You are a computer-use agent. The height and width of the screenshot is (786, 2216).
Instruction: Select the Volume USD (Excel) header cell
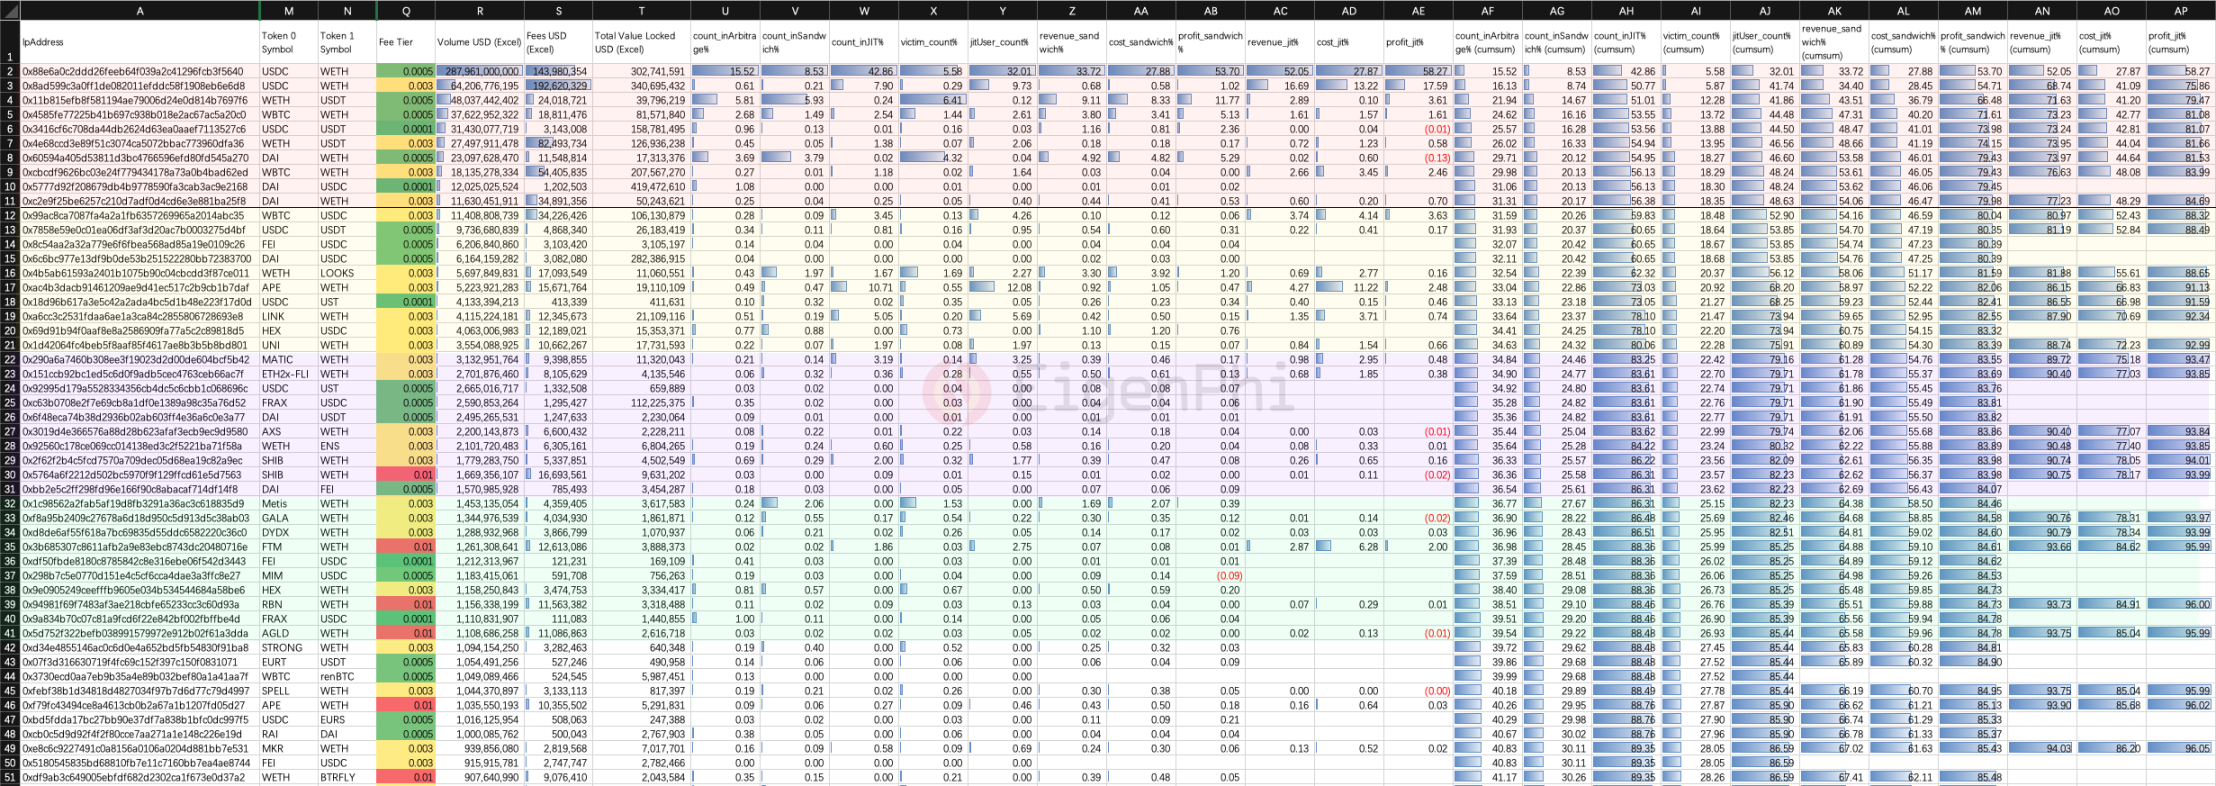point(479,42)
